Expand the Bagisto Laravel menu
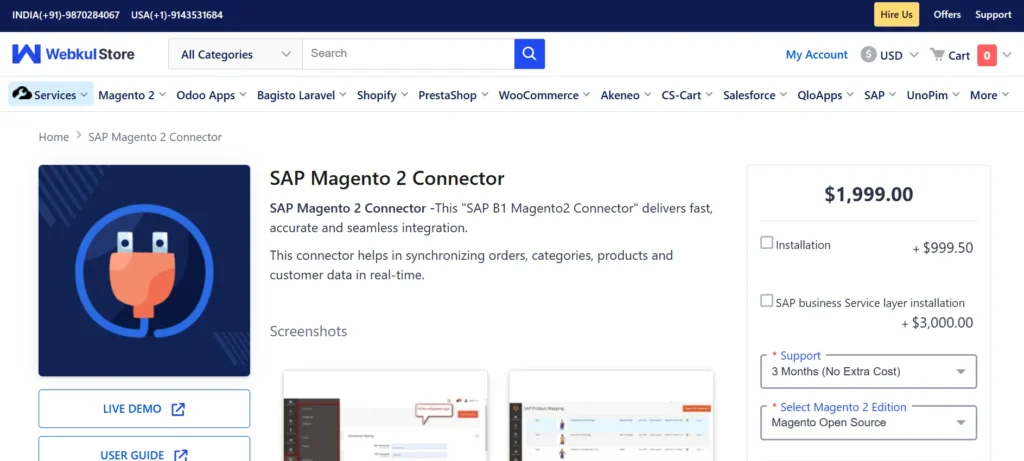 (302, 95)
